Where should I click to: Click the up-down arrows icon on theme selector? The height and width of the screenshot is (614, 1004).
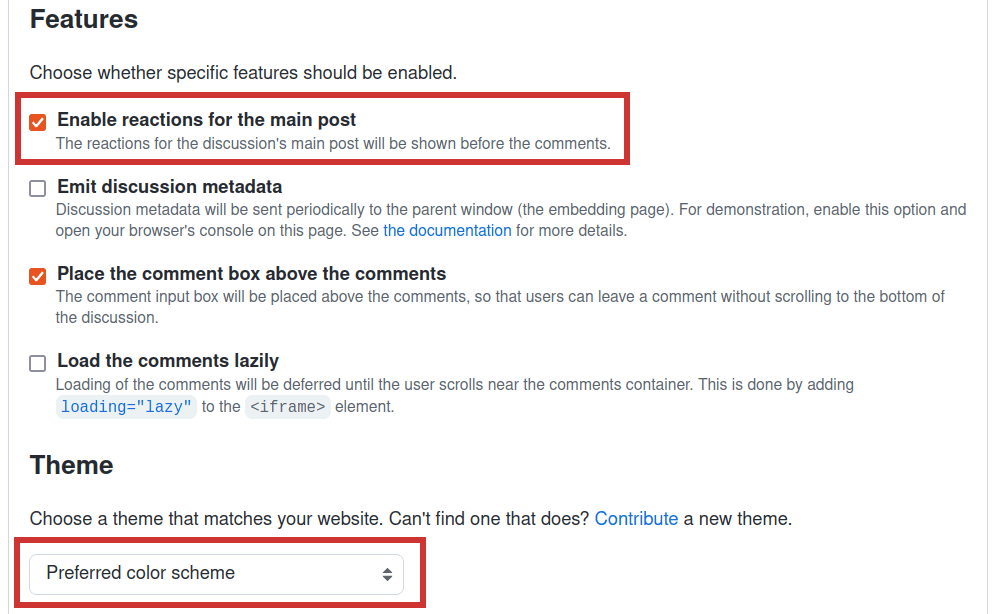click(x=387, y=575)
